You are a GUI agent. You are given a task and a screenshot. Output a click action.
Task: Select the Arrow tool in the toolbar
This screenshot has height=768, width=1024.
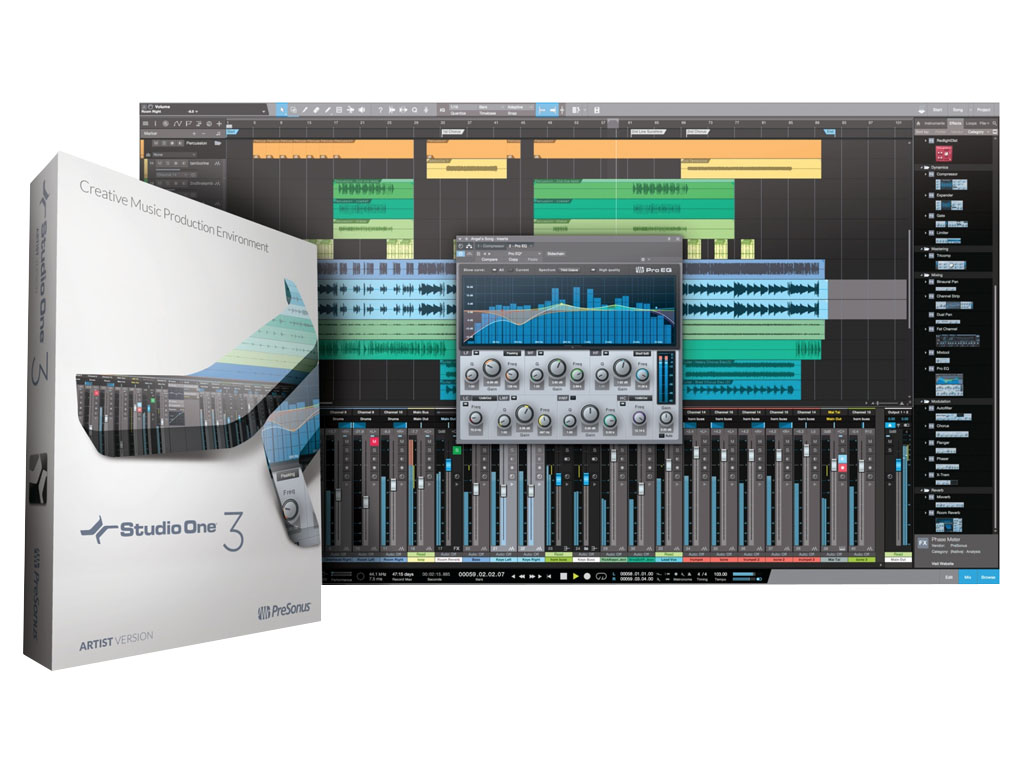click(282, 109)
